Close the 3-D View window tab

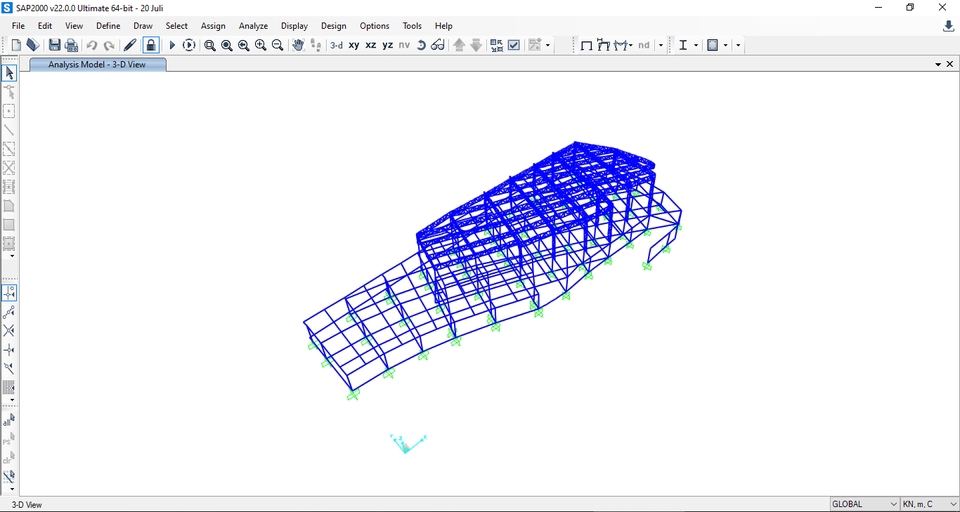click(x=950, y=64)
